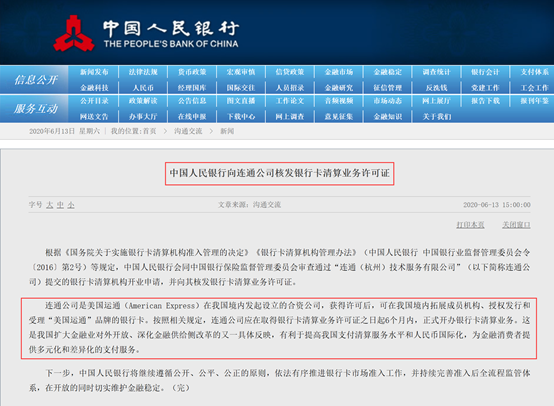Visit the 办事大厅 page

coord(143,117)
